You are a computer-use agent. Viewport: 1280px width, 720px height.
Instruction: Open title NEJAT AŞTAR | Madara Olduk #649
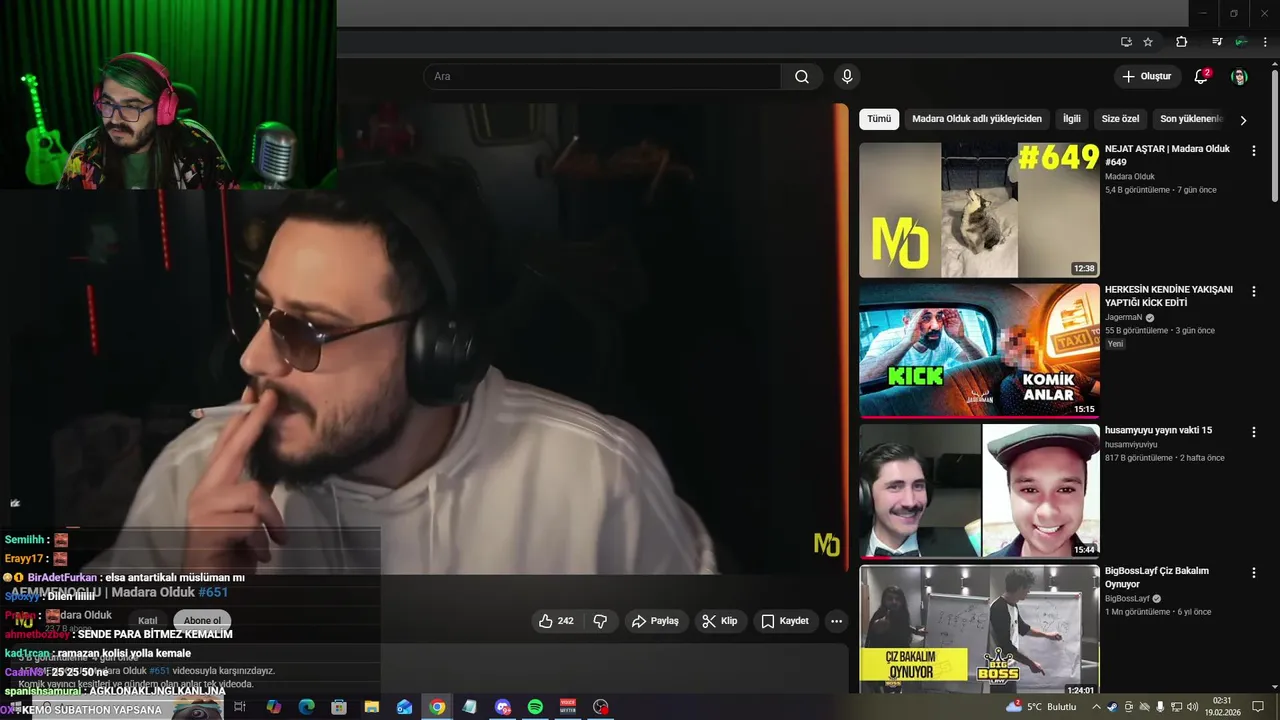pos(1167,155)
